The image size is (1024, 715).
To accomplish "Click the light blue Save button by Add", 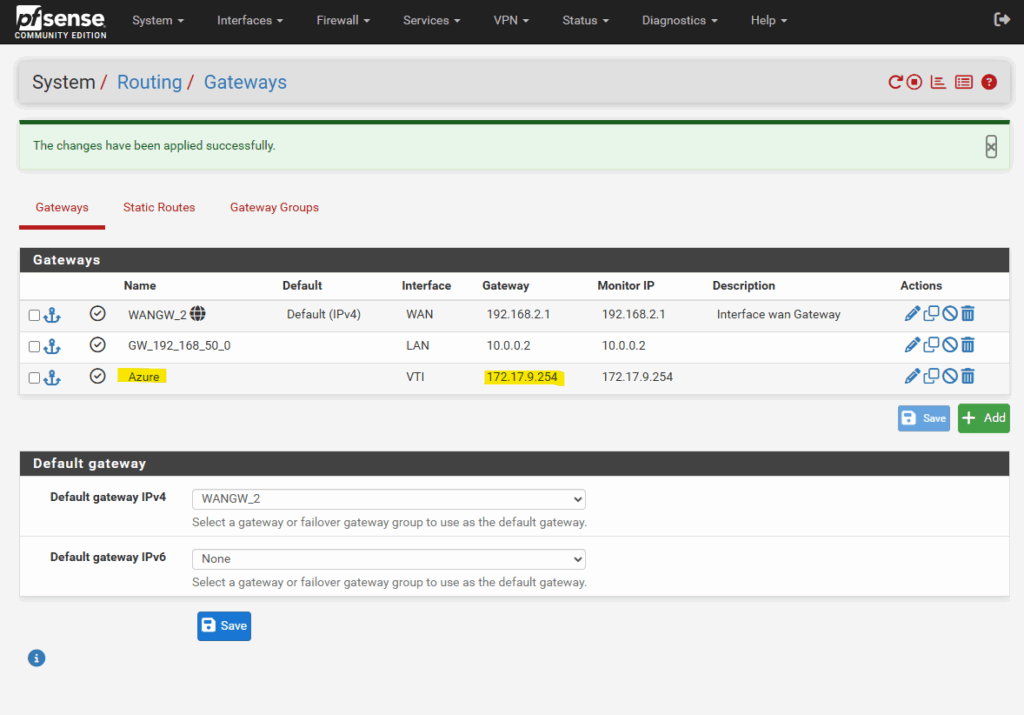I will (x=923, y=418).
